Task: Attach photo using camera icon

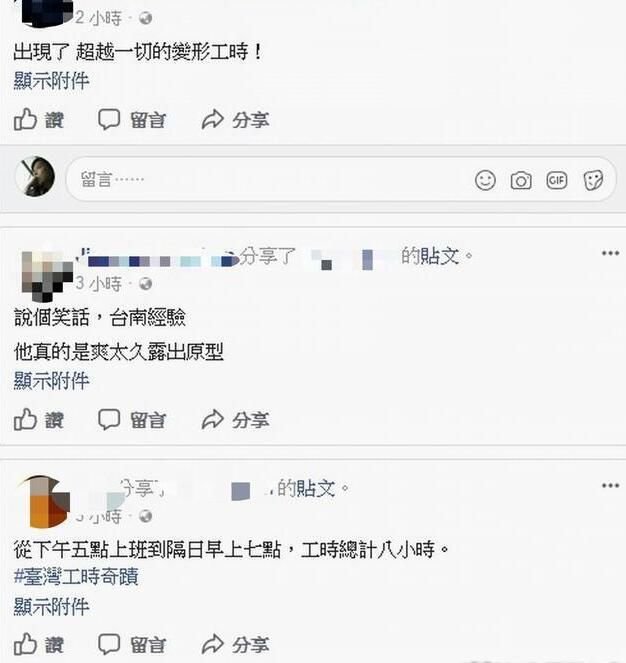Action: click(521, 181)
